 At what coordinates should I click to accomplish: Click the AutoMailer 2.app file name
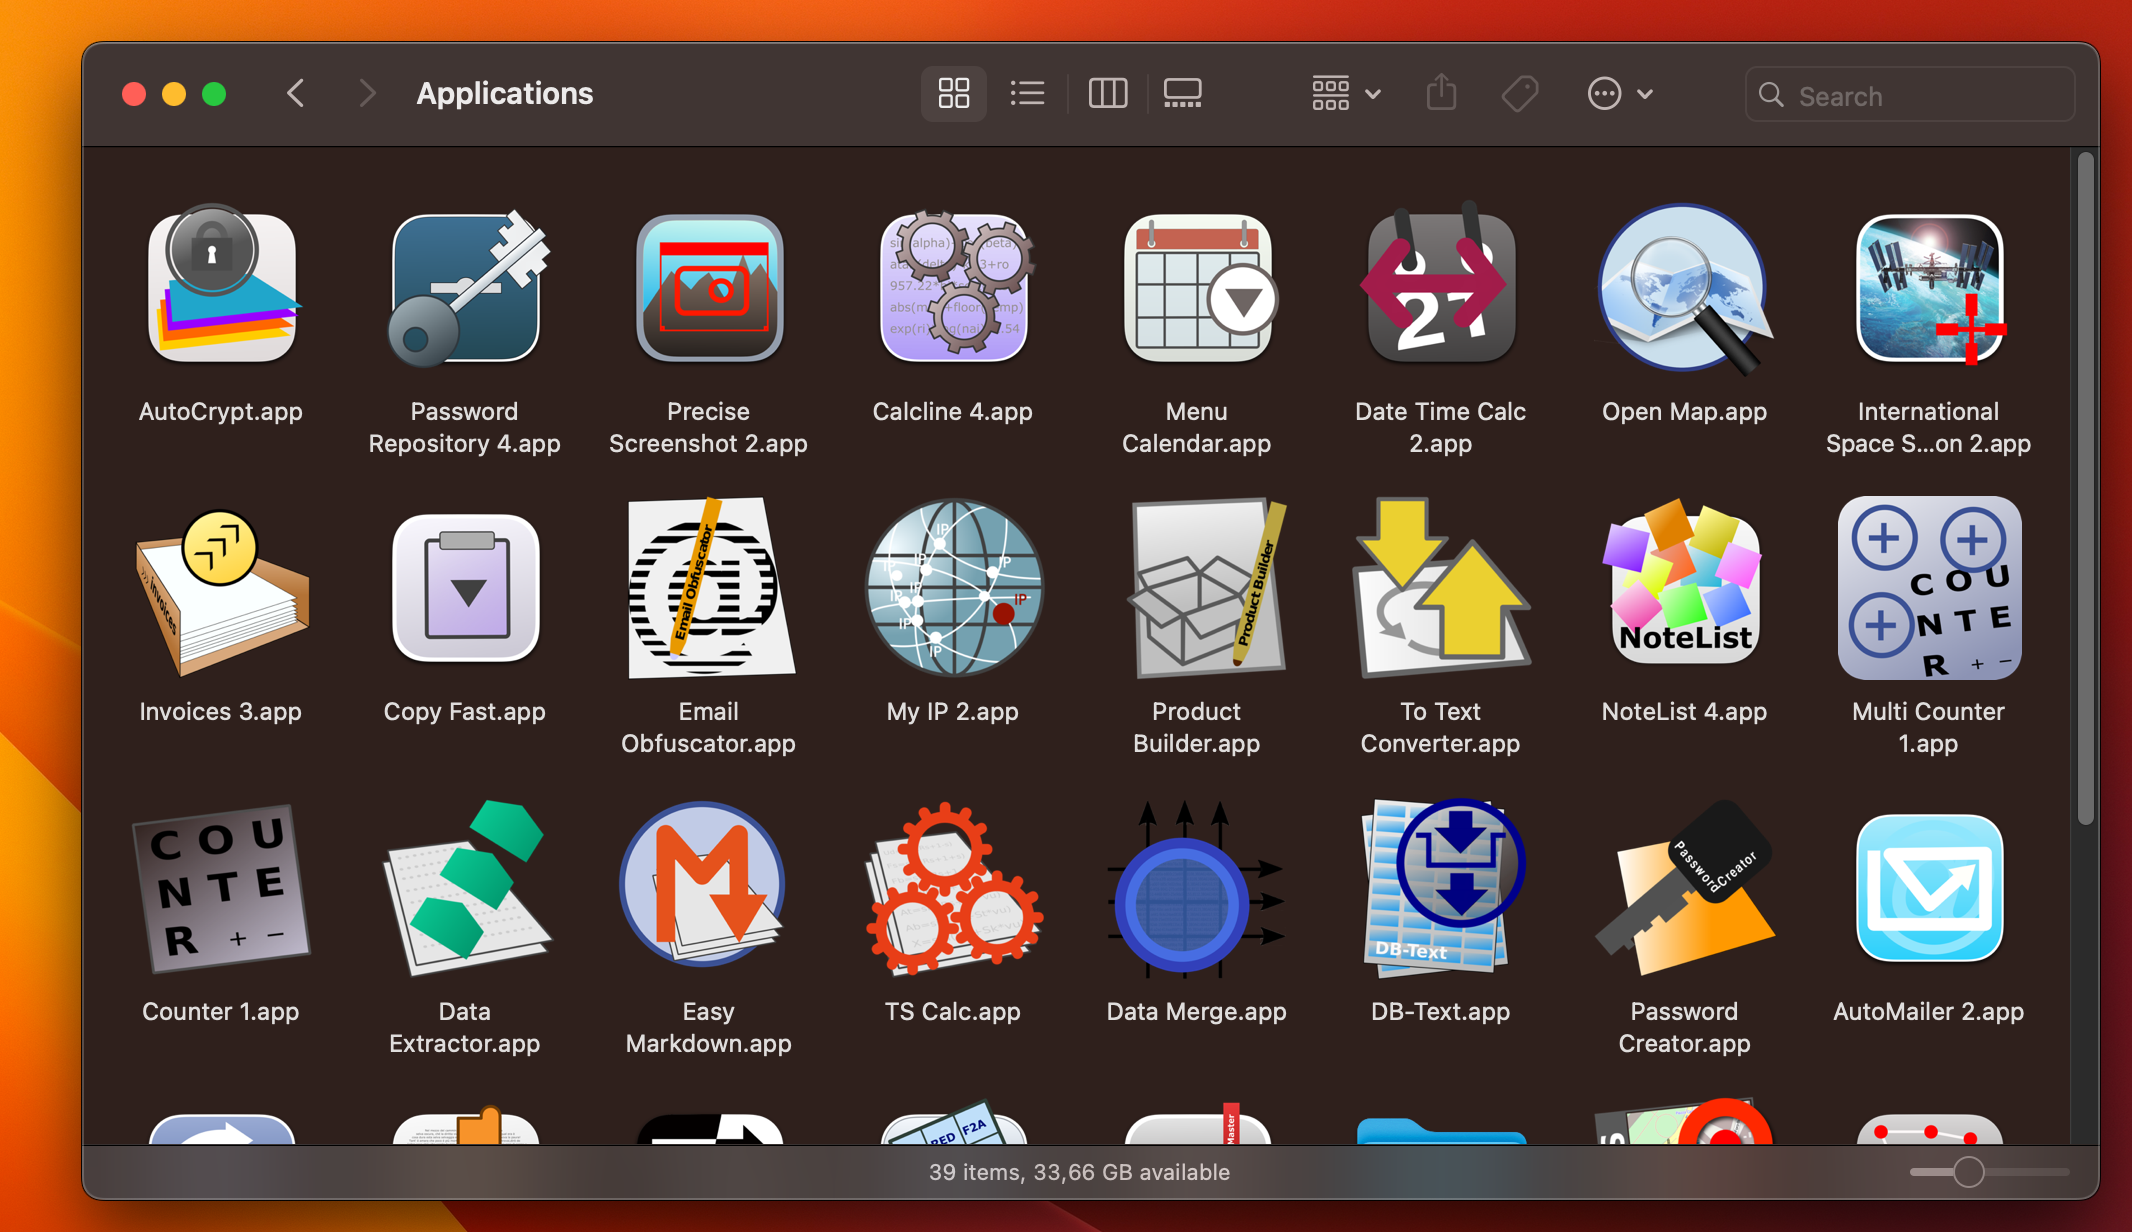coord(1929,1012)
